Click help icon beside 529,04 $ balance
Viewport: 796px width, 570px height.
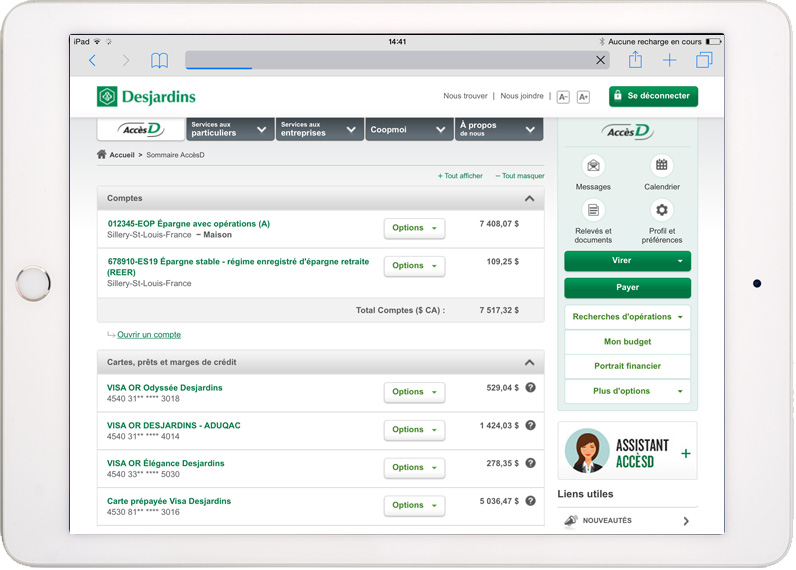531,388
